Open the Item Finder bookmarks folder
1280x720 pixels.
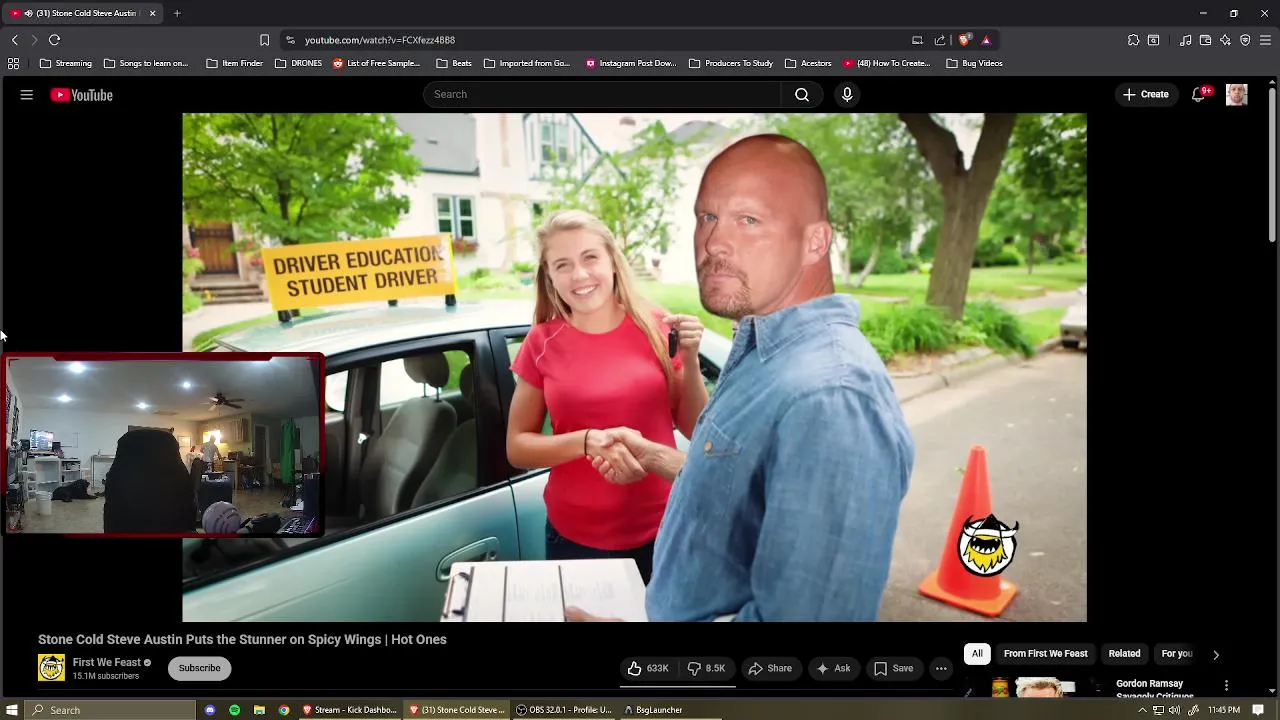234,63
